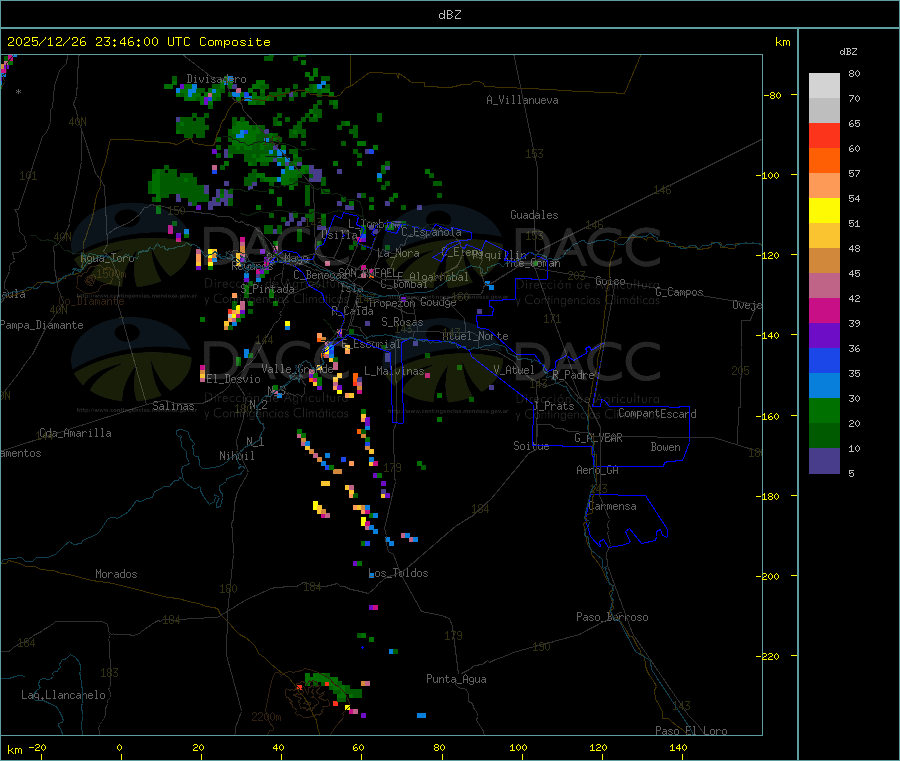This screenshot has width=900, height=761.
Task: Click the Carmensa location label
Action: [612, 506]
